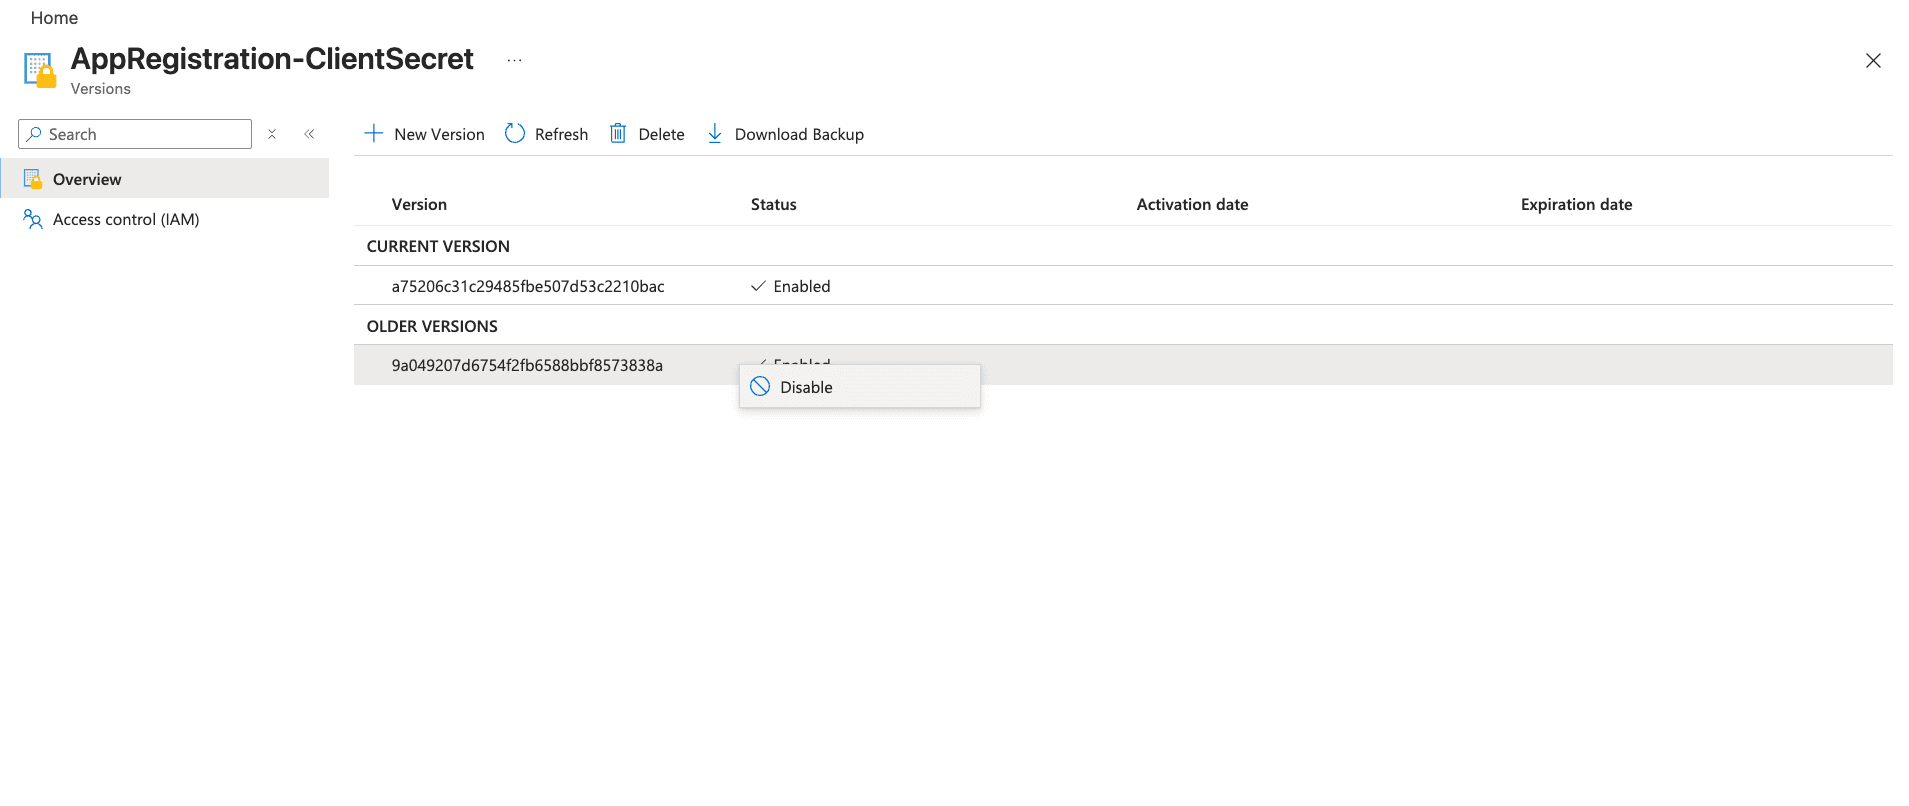Click the Access control people icon
The image size is (1909, 806).
tap(33, 219)
